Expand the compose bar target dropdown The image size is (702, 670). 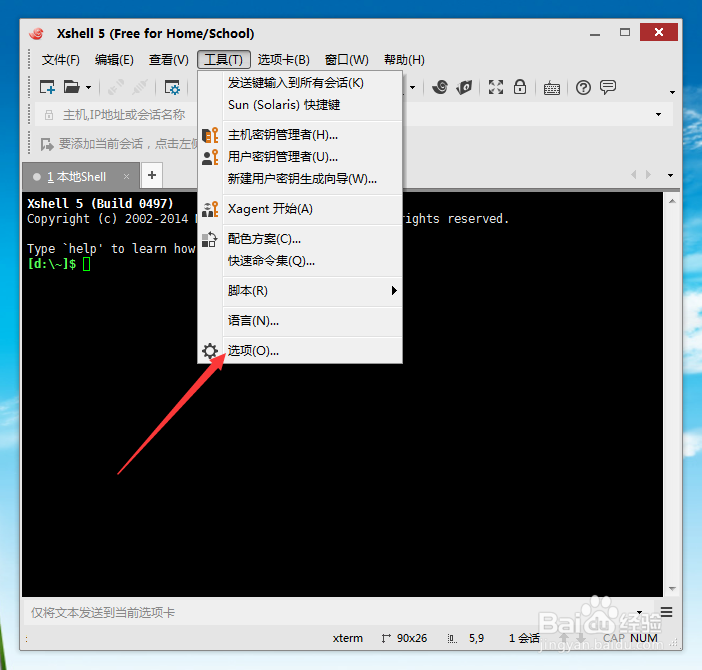pos(640,612)
